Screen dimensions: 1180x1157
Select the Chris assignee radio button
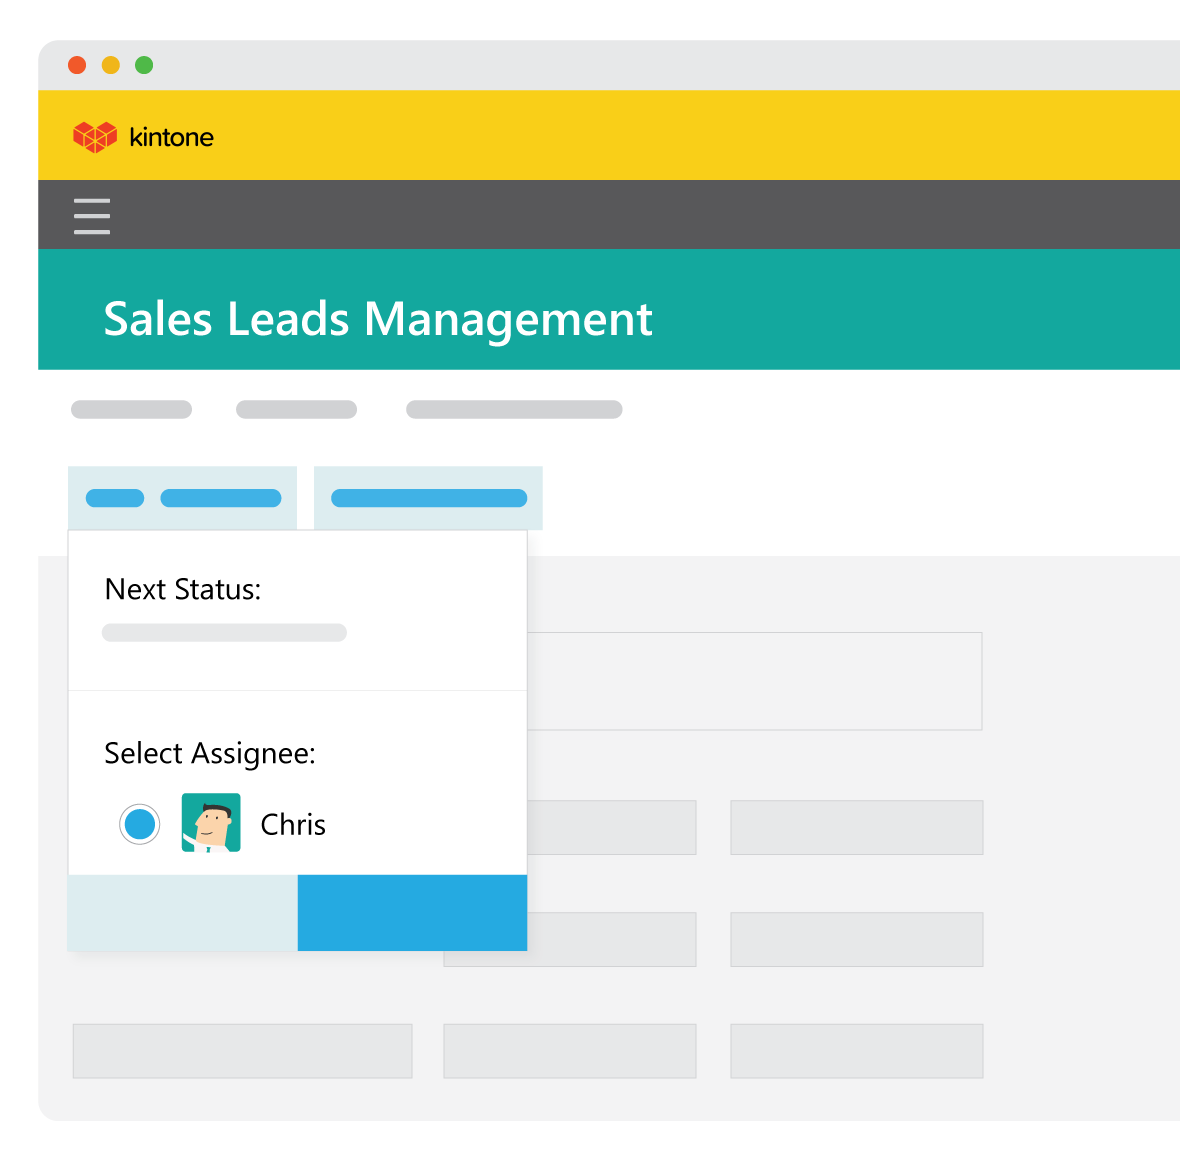tap(139, 824)
